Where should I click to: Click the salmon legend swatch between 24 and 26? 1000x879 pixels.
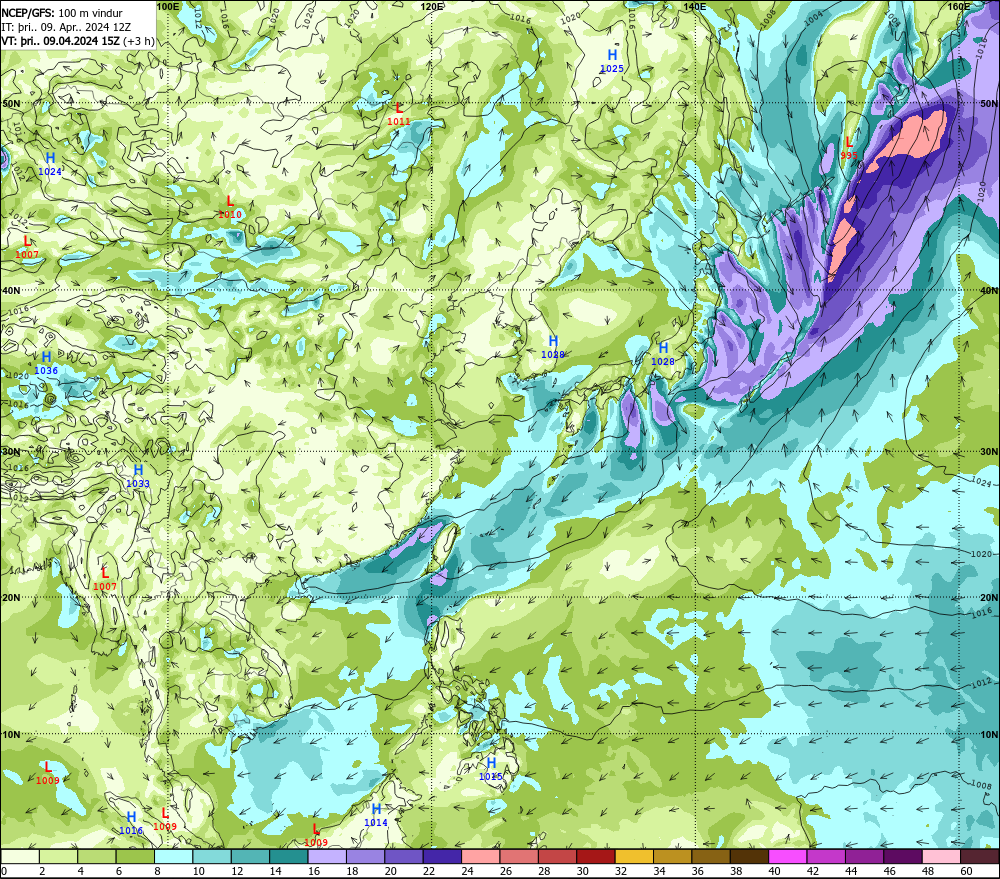pyautogui.click(x=480, y=856)
